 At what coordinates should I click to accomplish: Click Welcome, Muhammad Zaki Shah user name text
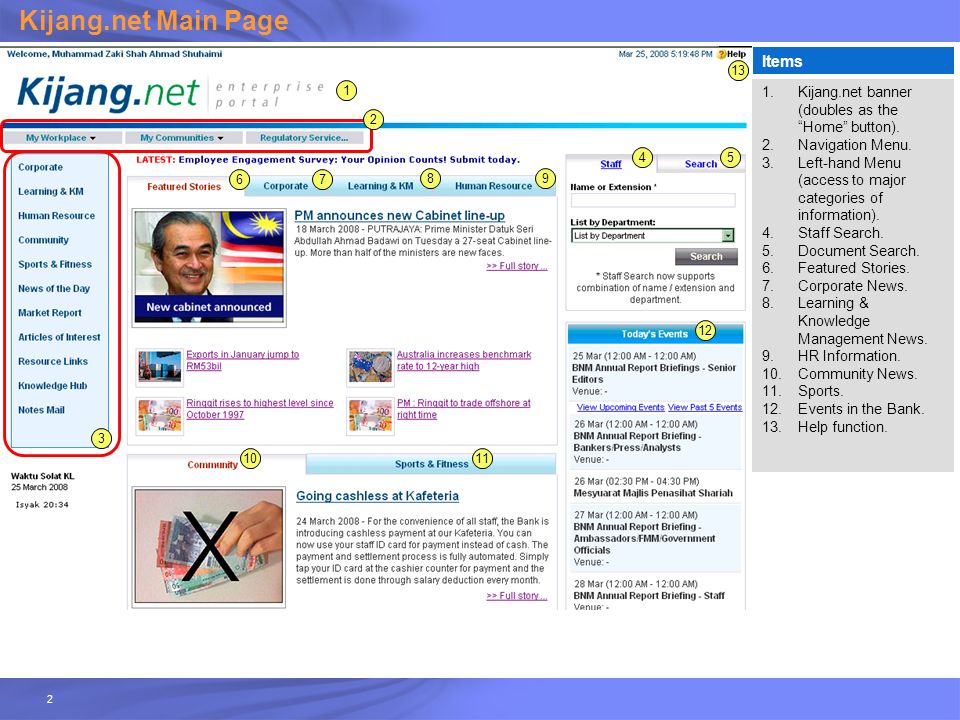coord(114,54)
